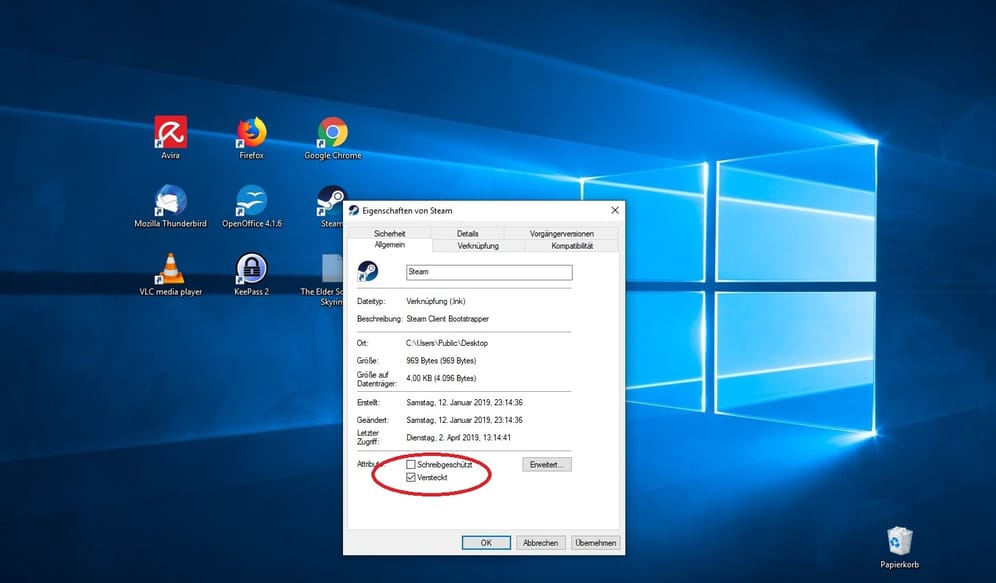Click the size value 969 Bytes
This screenshot has height=583, width=996.
(x=441, y=361)
